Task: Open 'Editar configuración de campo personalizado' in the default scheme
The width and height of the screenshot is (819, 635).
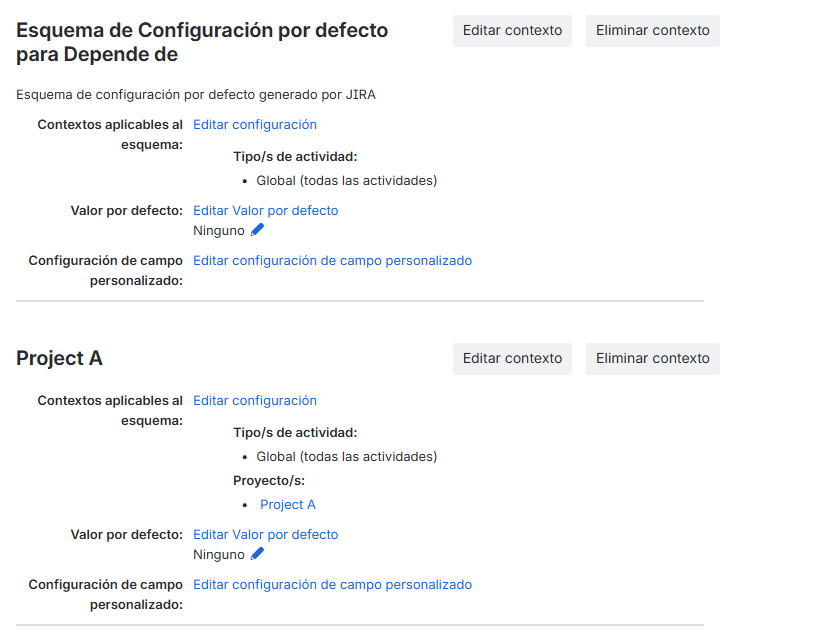Action: click(x=332, y=260)
